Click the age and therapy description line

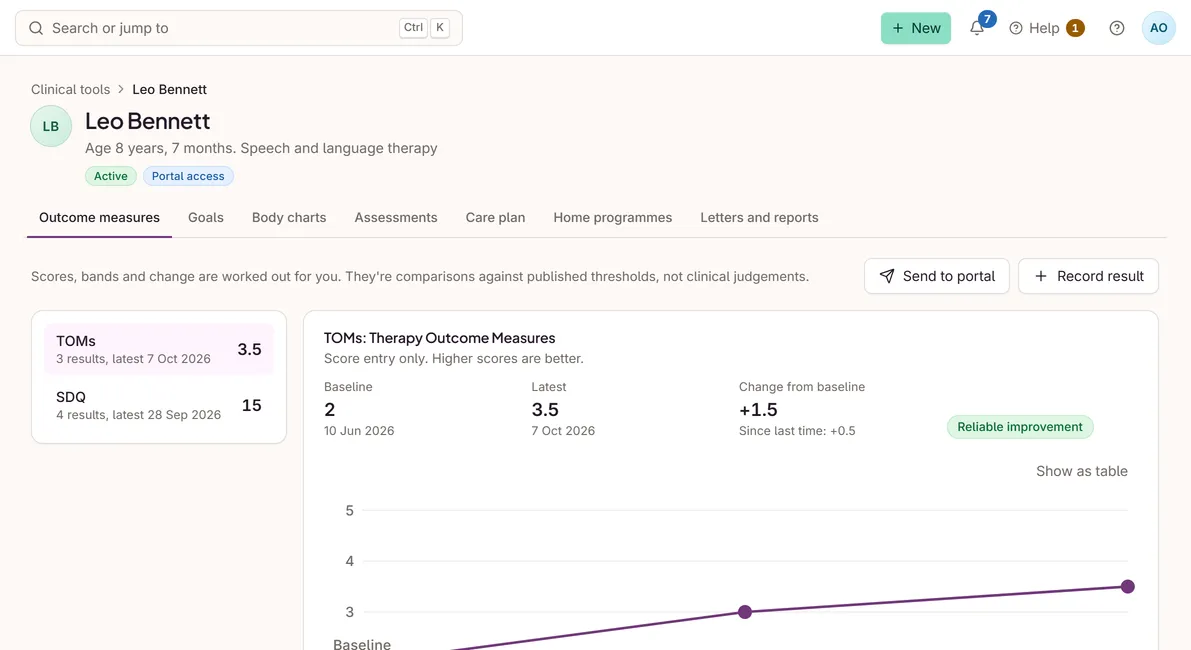coord(261,148)
